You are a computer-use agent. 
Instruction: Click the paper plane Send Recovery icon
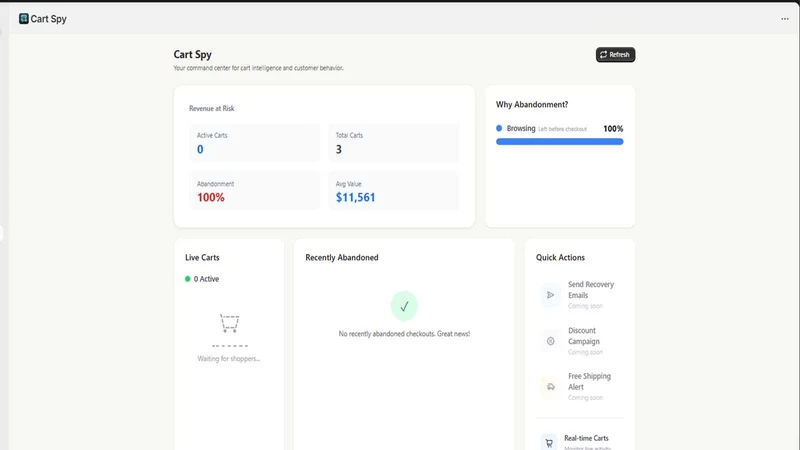click(x=551, y=295)
